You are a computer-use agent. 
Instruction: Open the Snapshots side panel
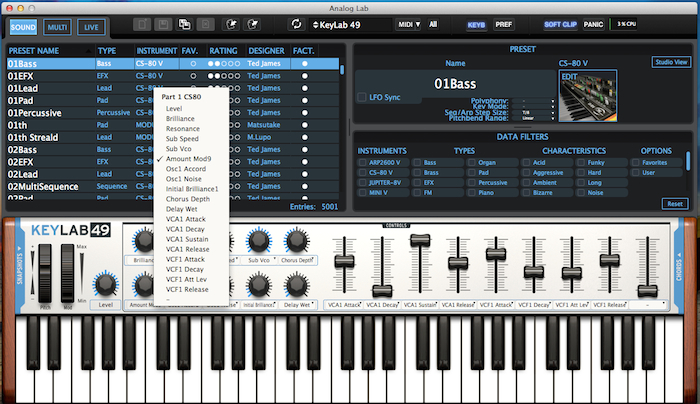click(x=20, y=265)
